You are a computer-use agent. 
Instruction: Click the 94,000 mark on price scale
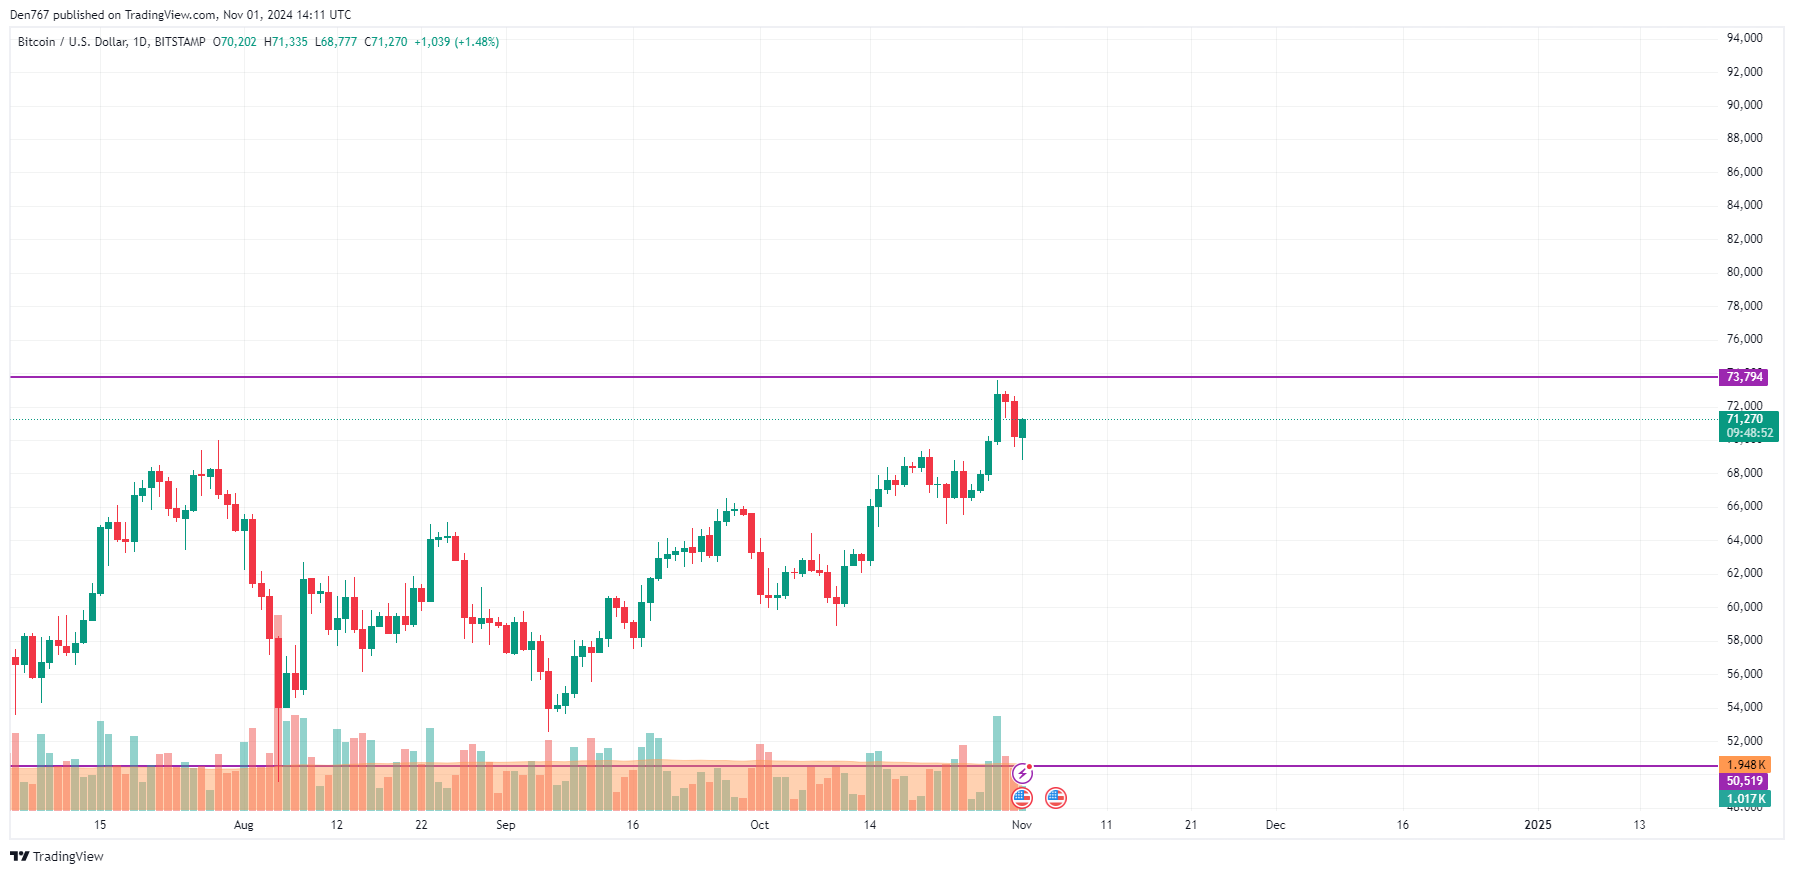[1744, 38]
